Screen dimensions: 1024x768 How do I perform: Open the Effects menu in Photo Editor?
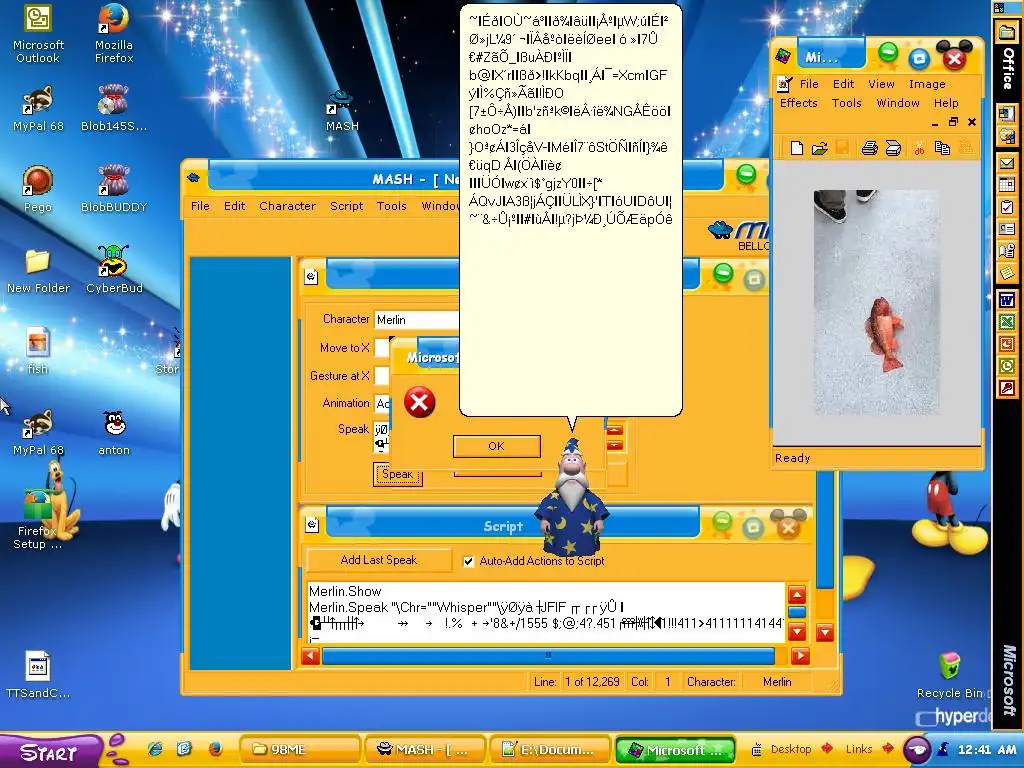click(798, 103)
